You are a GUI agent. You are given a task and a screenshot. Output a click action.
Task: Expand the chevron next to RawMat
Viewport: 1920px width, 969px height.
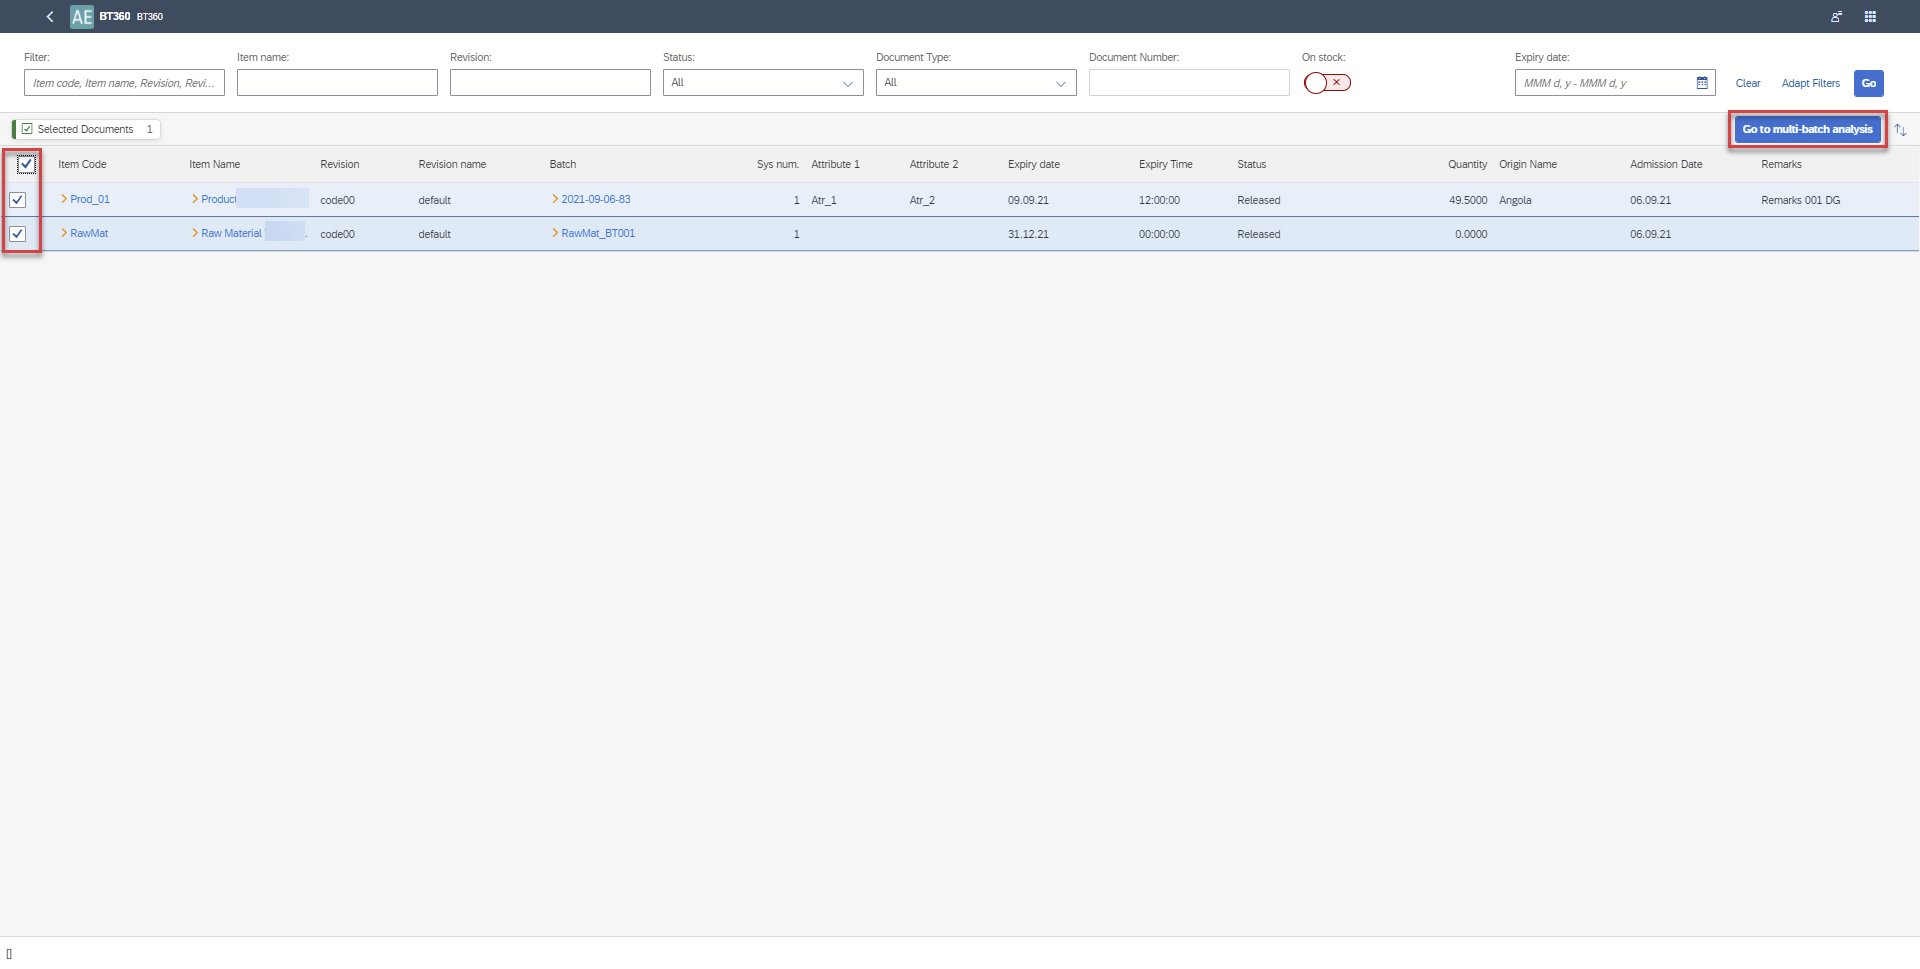pos(63,233)
